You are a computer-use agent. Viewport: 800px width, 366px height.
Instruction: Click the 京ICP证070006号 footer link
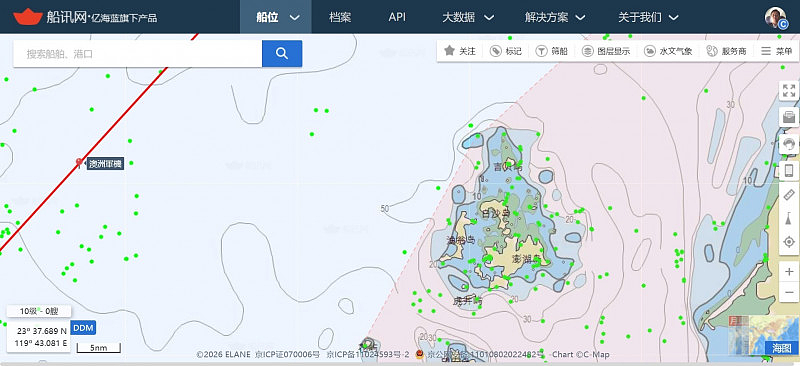coord(286,354)
